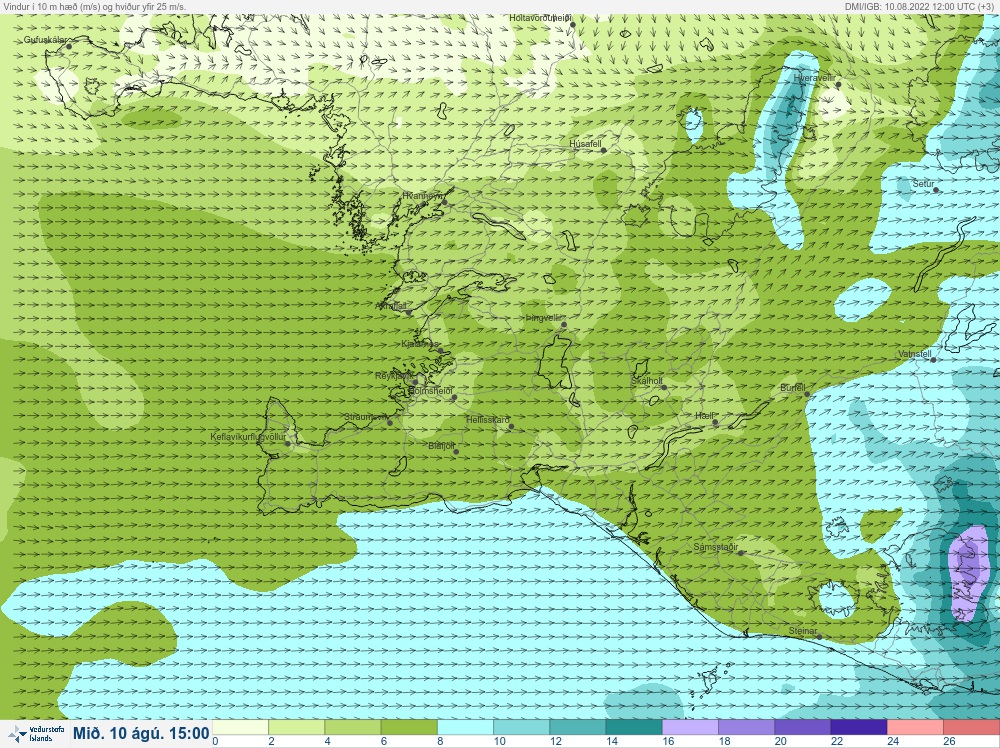The width and height of the screenshot is (1000, 748).
Task: Pick the 20–22 m/s violet legend swatch
Action: (802, 727)
